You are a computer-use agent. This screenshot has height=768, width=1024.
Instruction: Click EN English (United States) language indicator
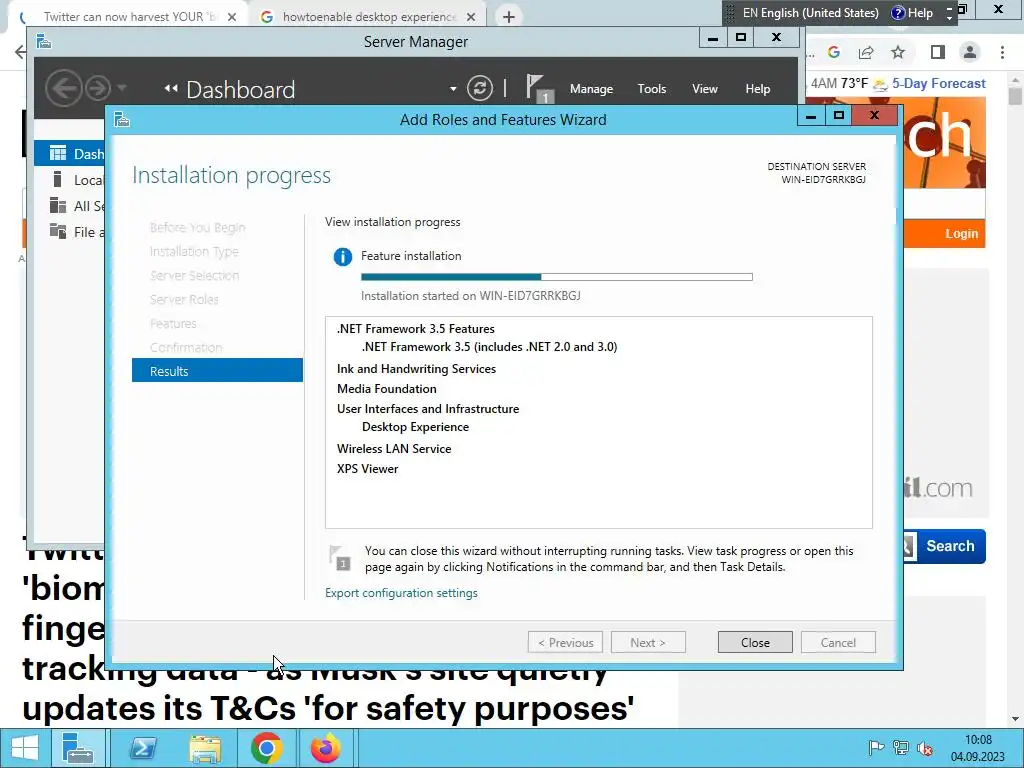pyautogui.click(x=810, y=13)
